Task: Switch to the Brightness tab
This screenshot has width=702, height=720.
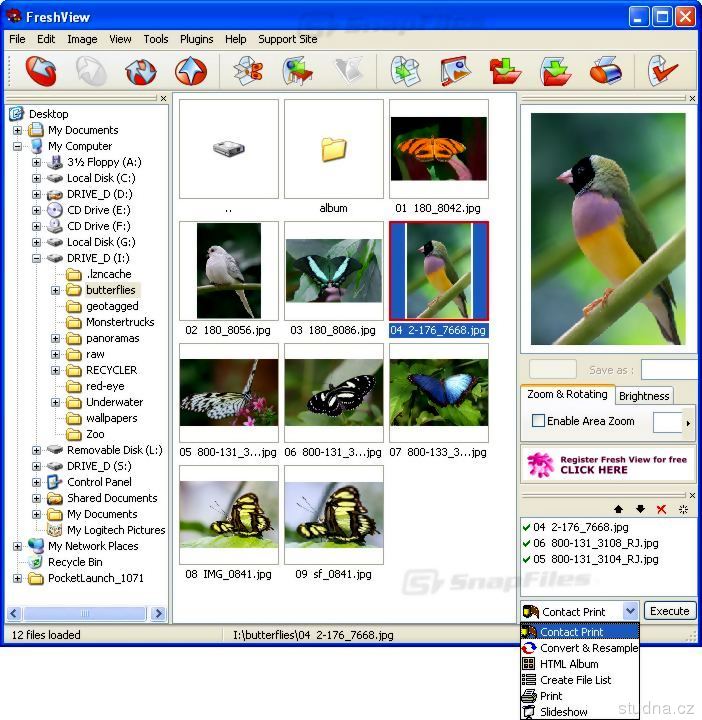Action: click(644, 396)
